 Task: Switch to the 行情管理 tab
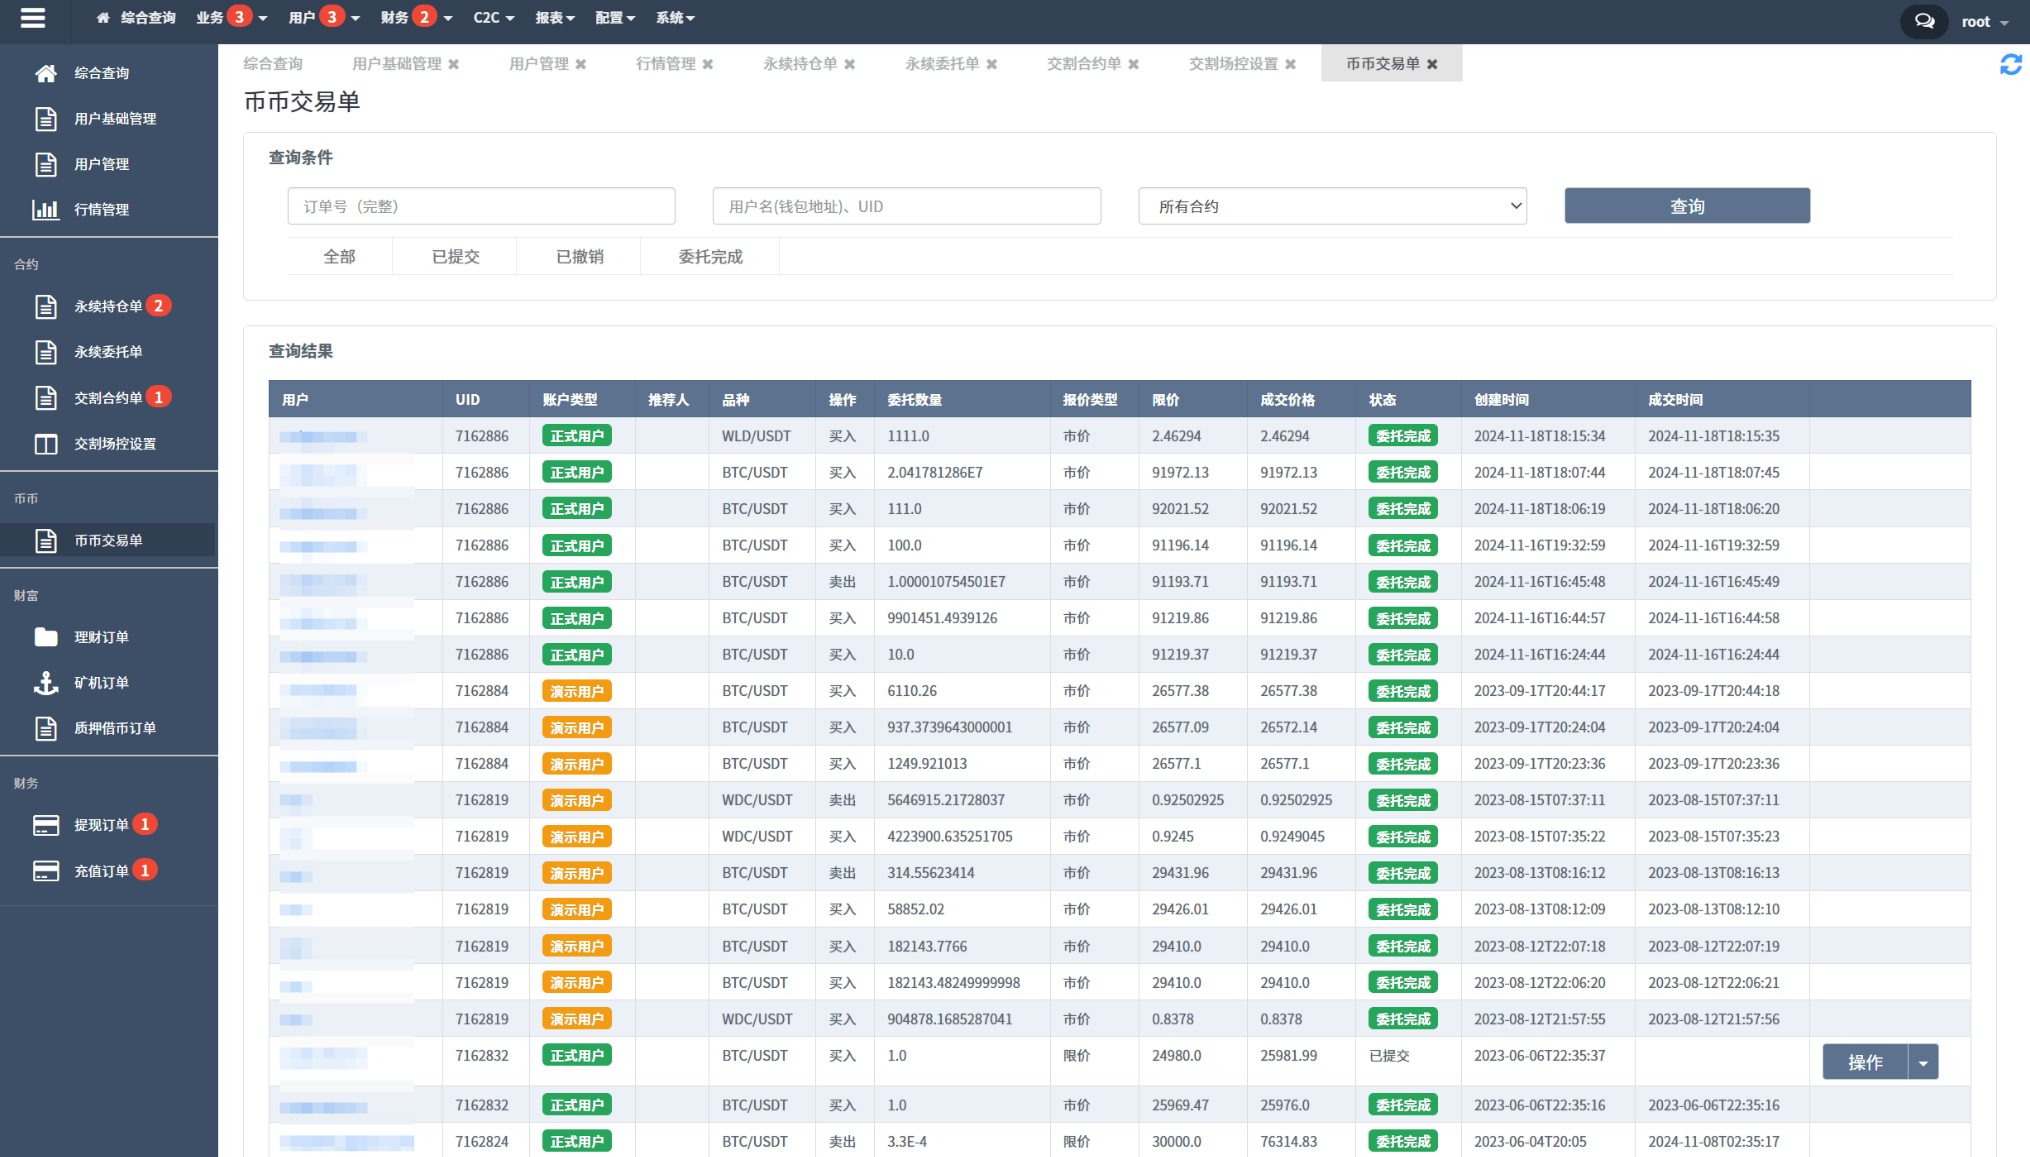click(x=665, y=64)
